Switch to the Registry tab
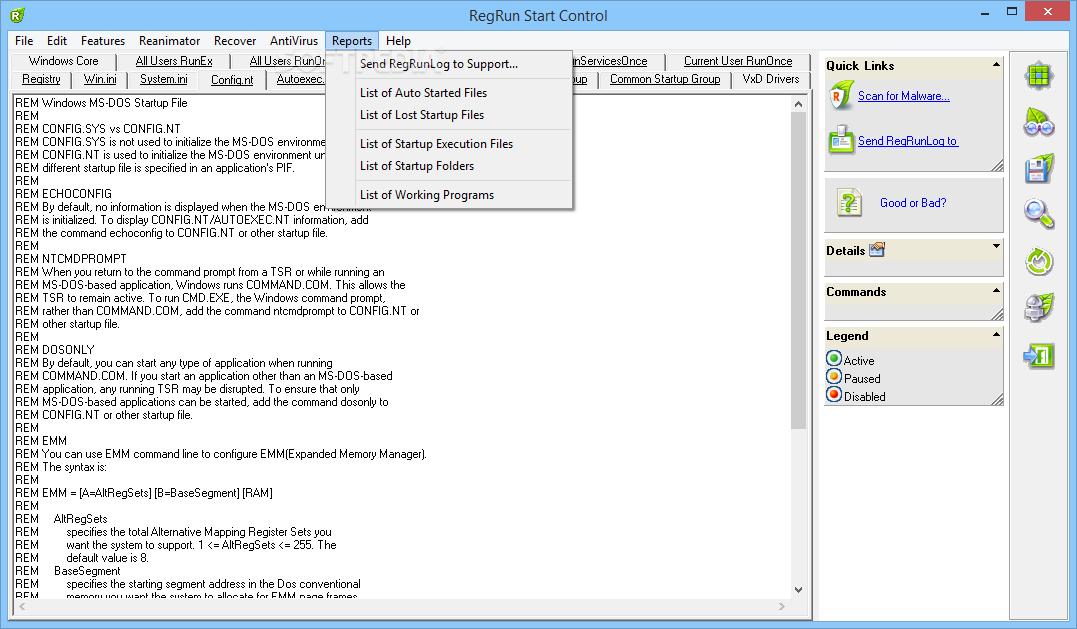The image size is (1077, 629). [x=41, y=79]
